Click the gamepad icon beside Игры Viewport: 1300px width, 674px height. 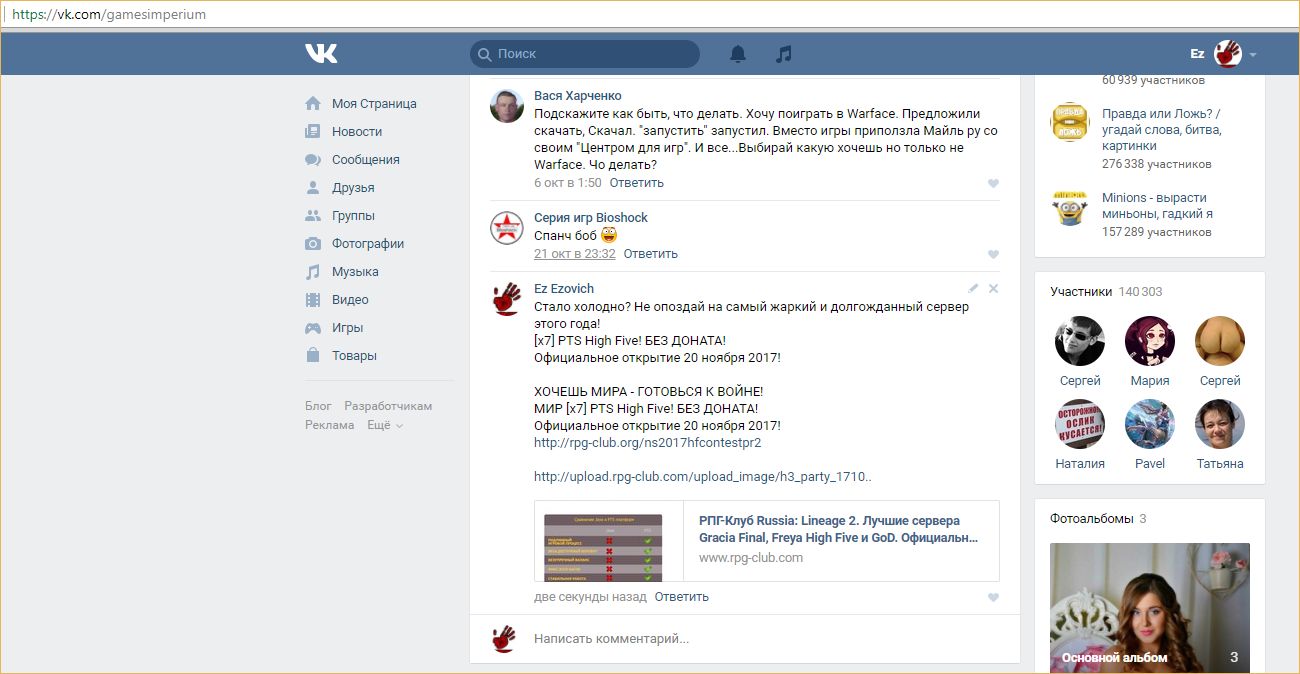pyautogui.click(x=313, y=328)
